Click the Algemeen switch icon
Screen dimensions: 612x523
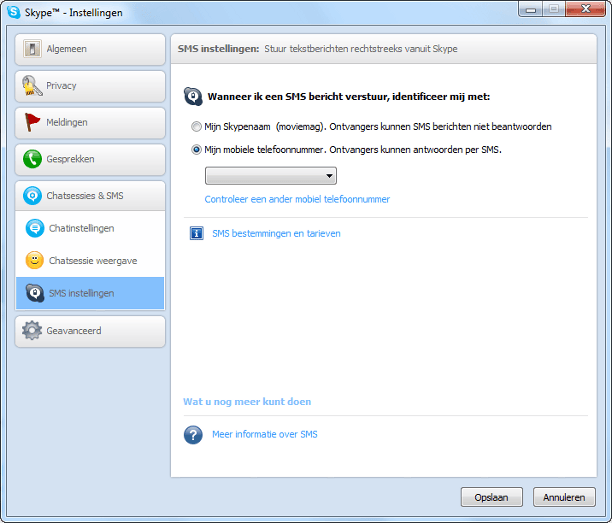point(32,49)
